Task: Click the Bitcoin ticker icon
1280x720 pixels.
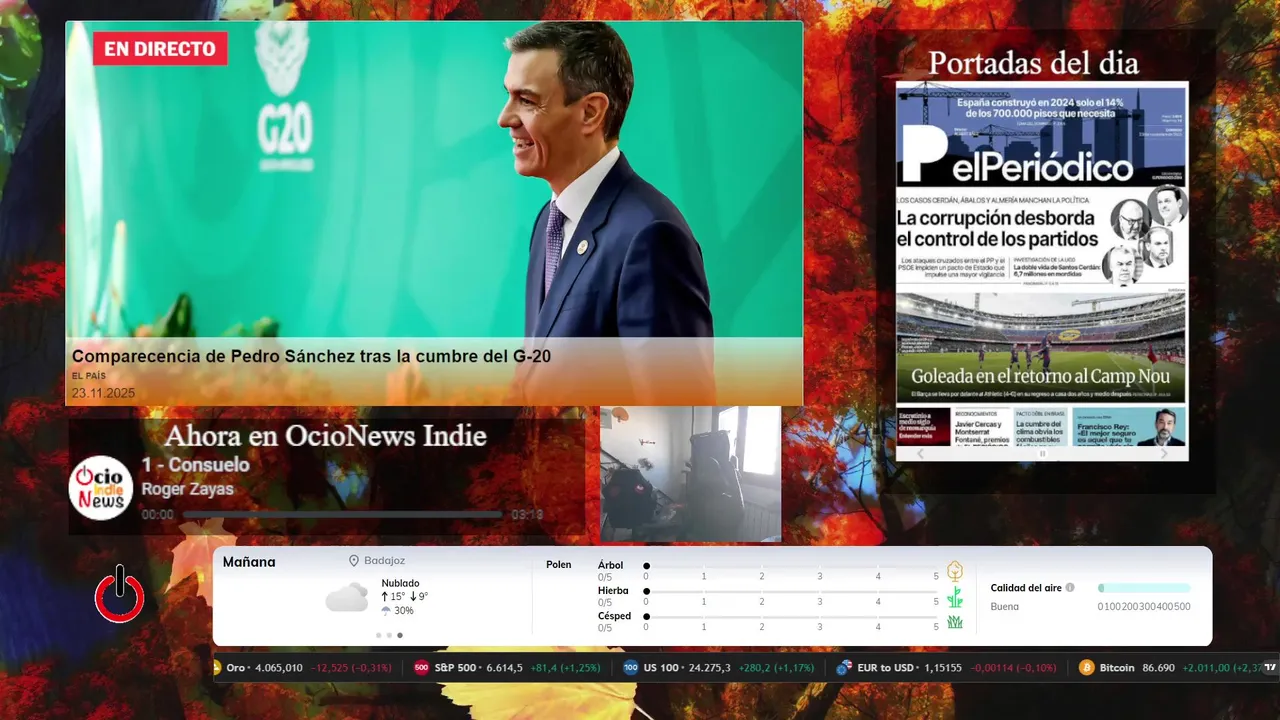Action: [x=1087, y=668]
